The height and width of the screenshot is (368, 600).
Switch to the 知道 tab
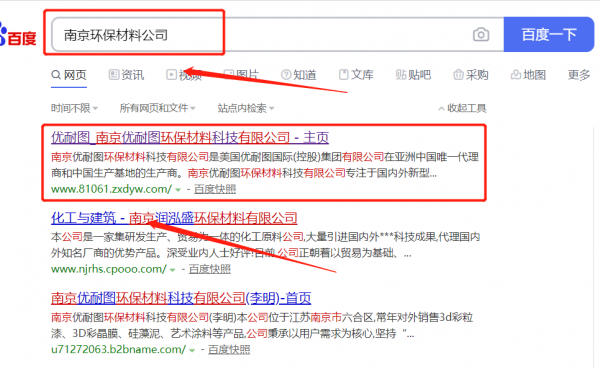(x=299, y=75)
